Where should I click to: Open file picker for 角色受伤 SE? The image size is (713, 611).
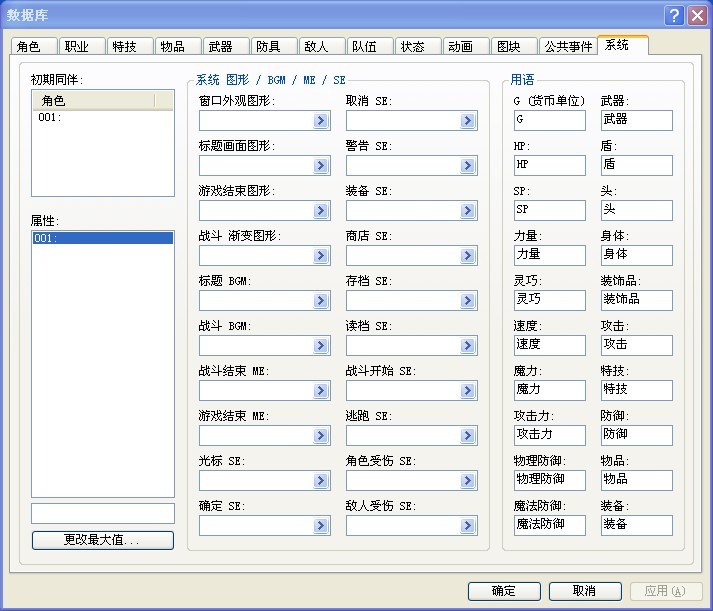(x=467, y=481)
